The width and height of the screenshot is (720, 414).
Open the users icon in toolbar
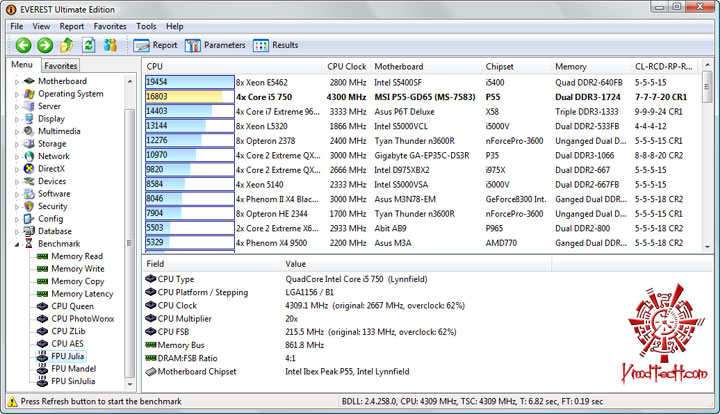[x=110, y=45]
